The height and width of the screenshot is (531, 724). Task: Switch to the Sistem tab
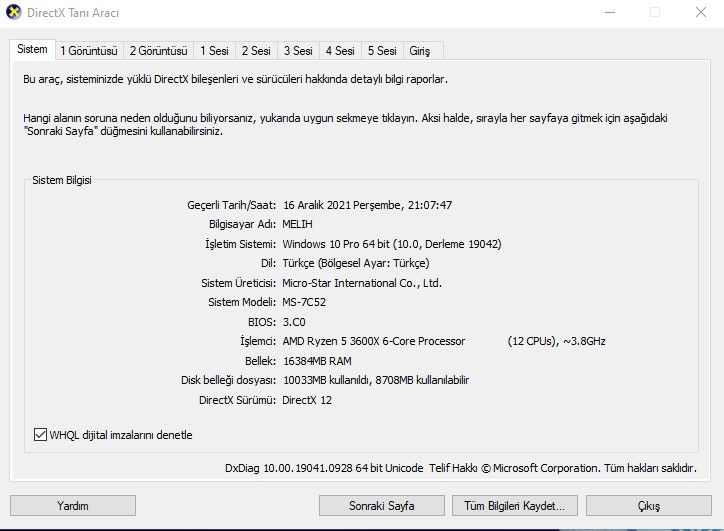pyautogui.click(x=32, y=49)
